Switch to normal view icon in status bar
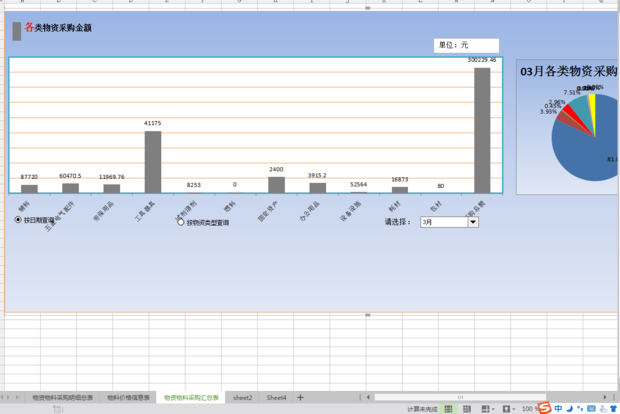 449,409
